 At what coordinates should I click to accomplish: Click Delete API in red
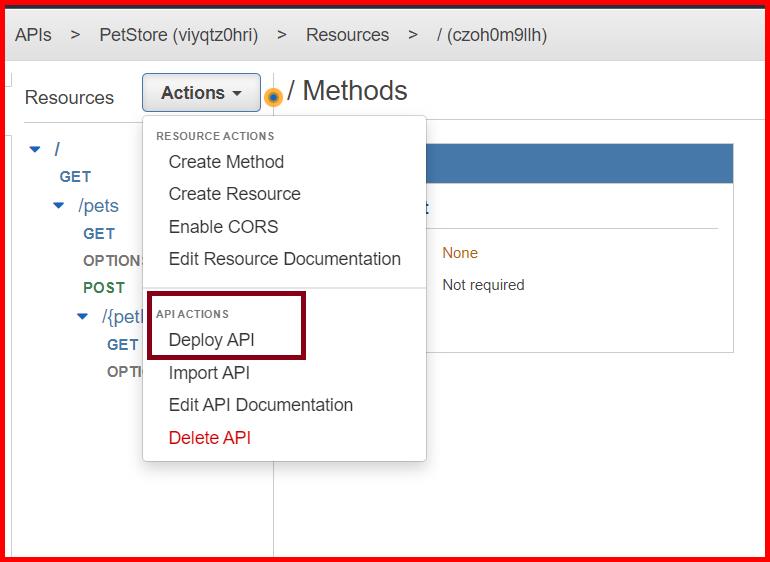(x=209, y=437)
